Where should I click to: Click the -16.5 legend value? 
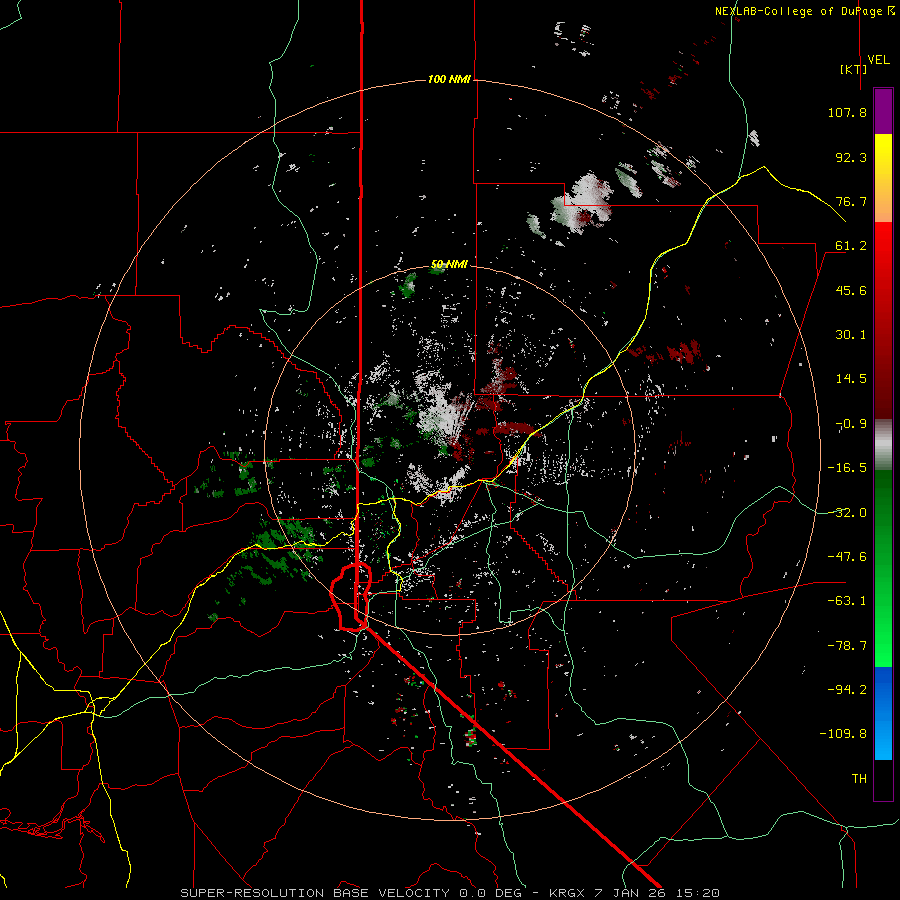click(847, 468)
